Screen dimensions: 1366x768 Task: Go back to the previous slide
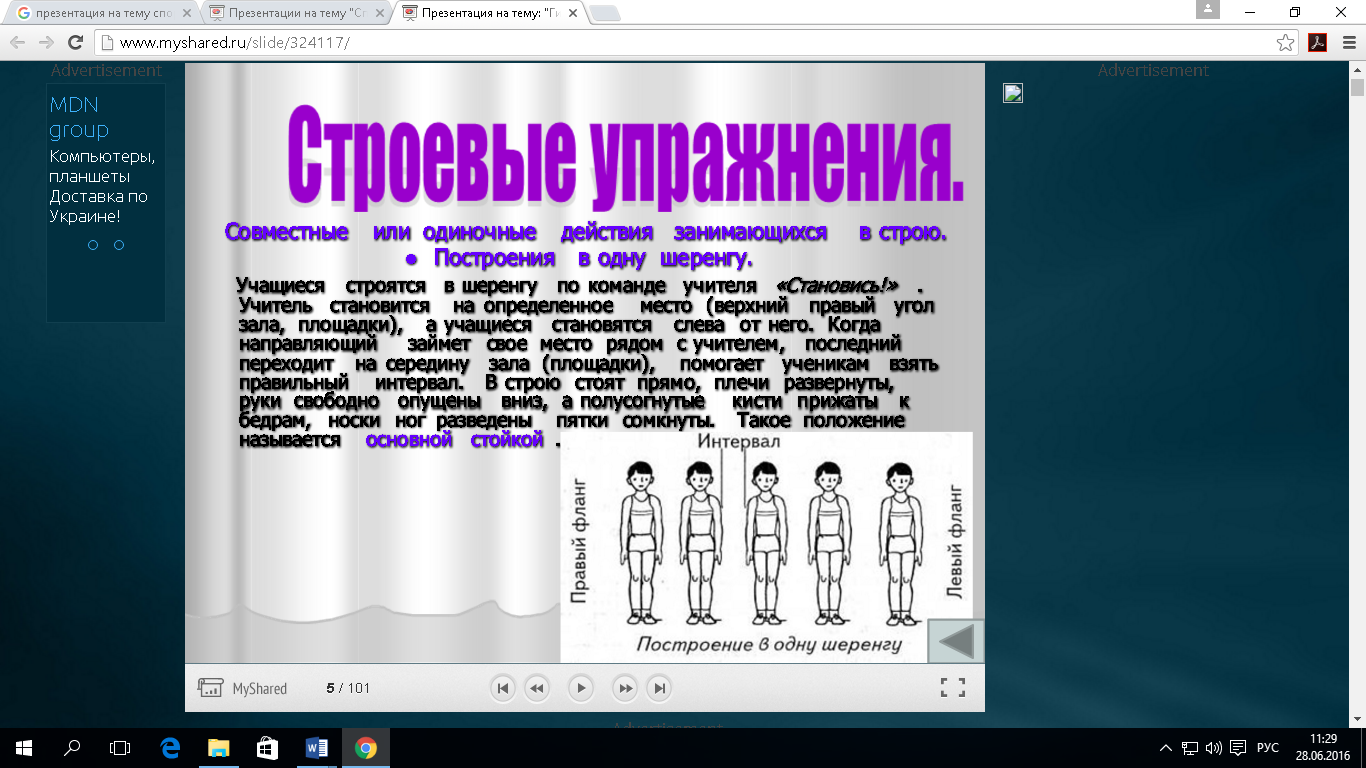pos(537,688)
